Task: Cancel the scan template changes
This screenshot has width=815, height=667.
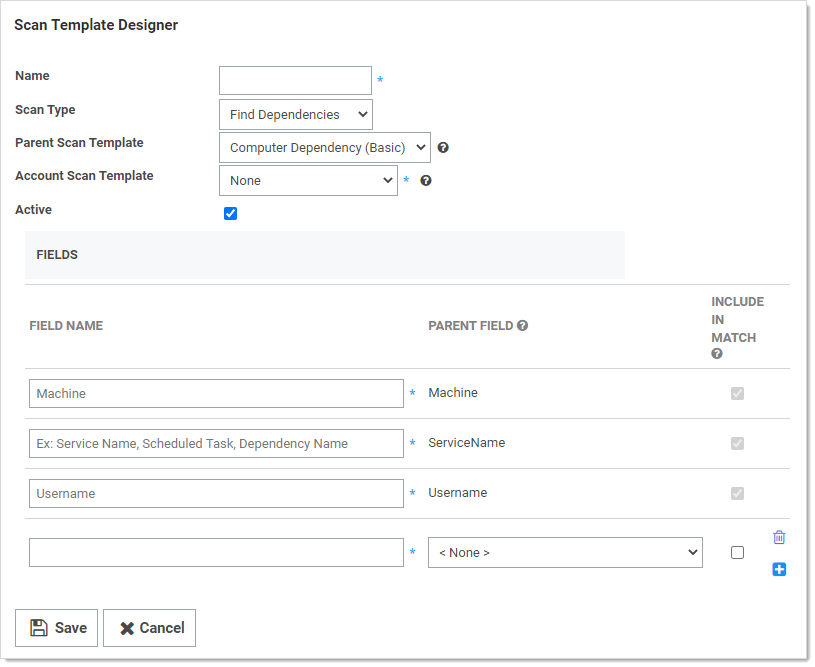Action: [x=150, y=628]
